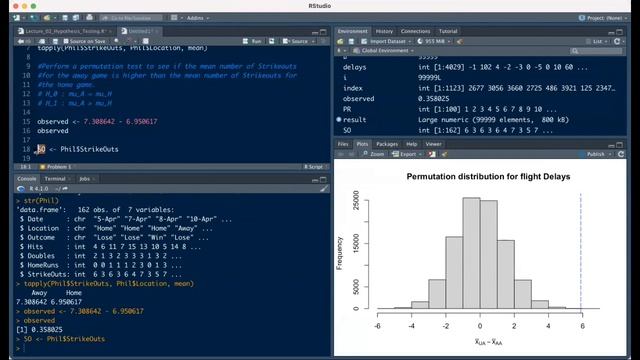Screen dimensions: 640x360
Task: Open the Files tab
Action: click(343, 144)
